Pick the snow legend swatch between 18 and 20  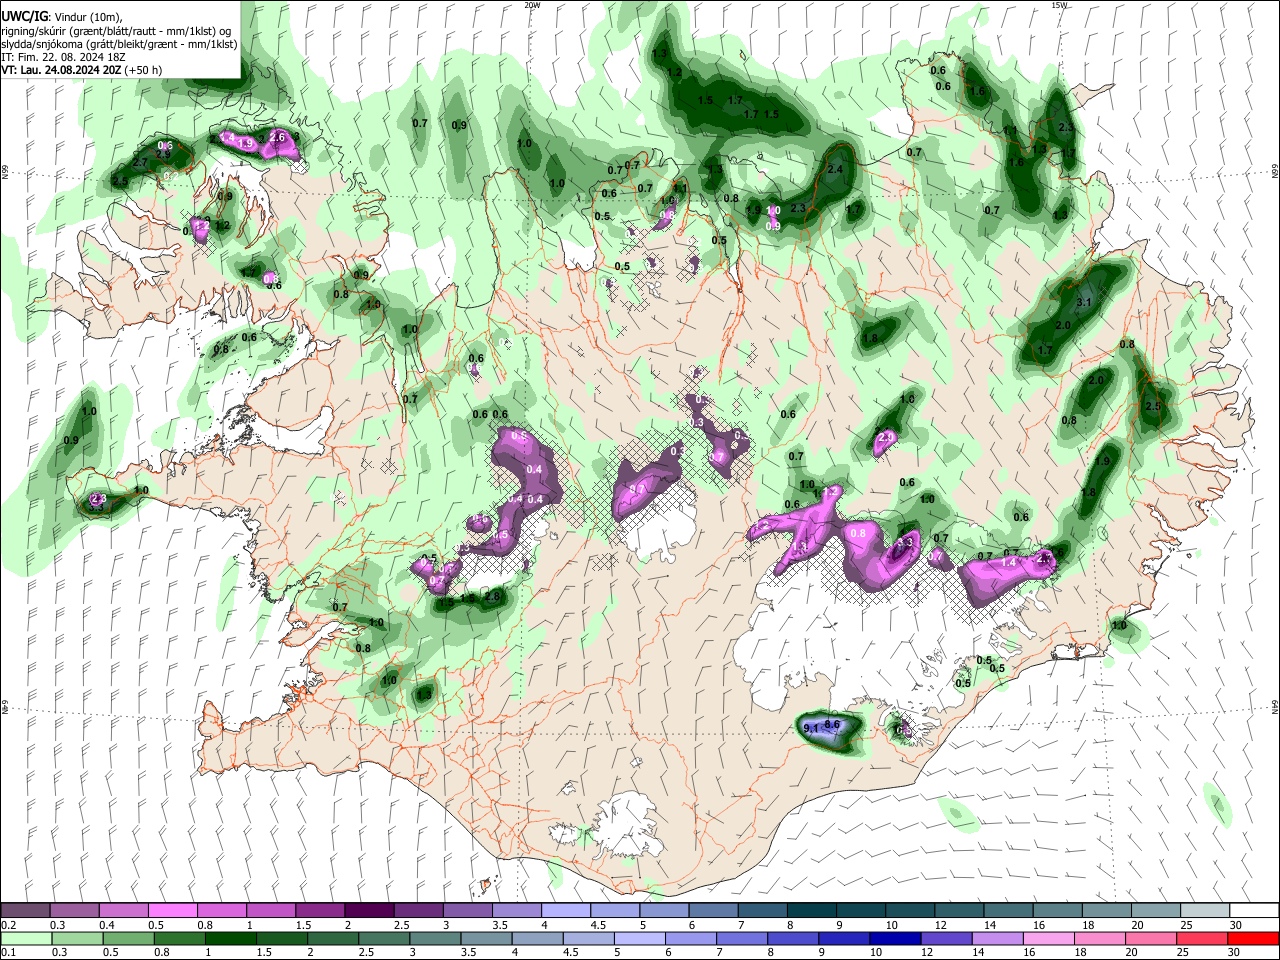[x=1106, y=910]
